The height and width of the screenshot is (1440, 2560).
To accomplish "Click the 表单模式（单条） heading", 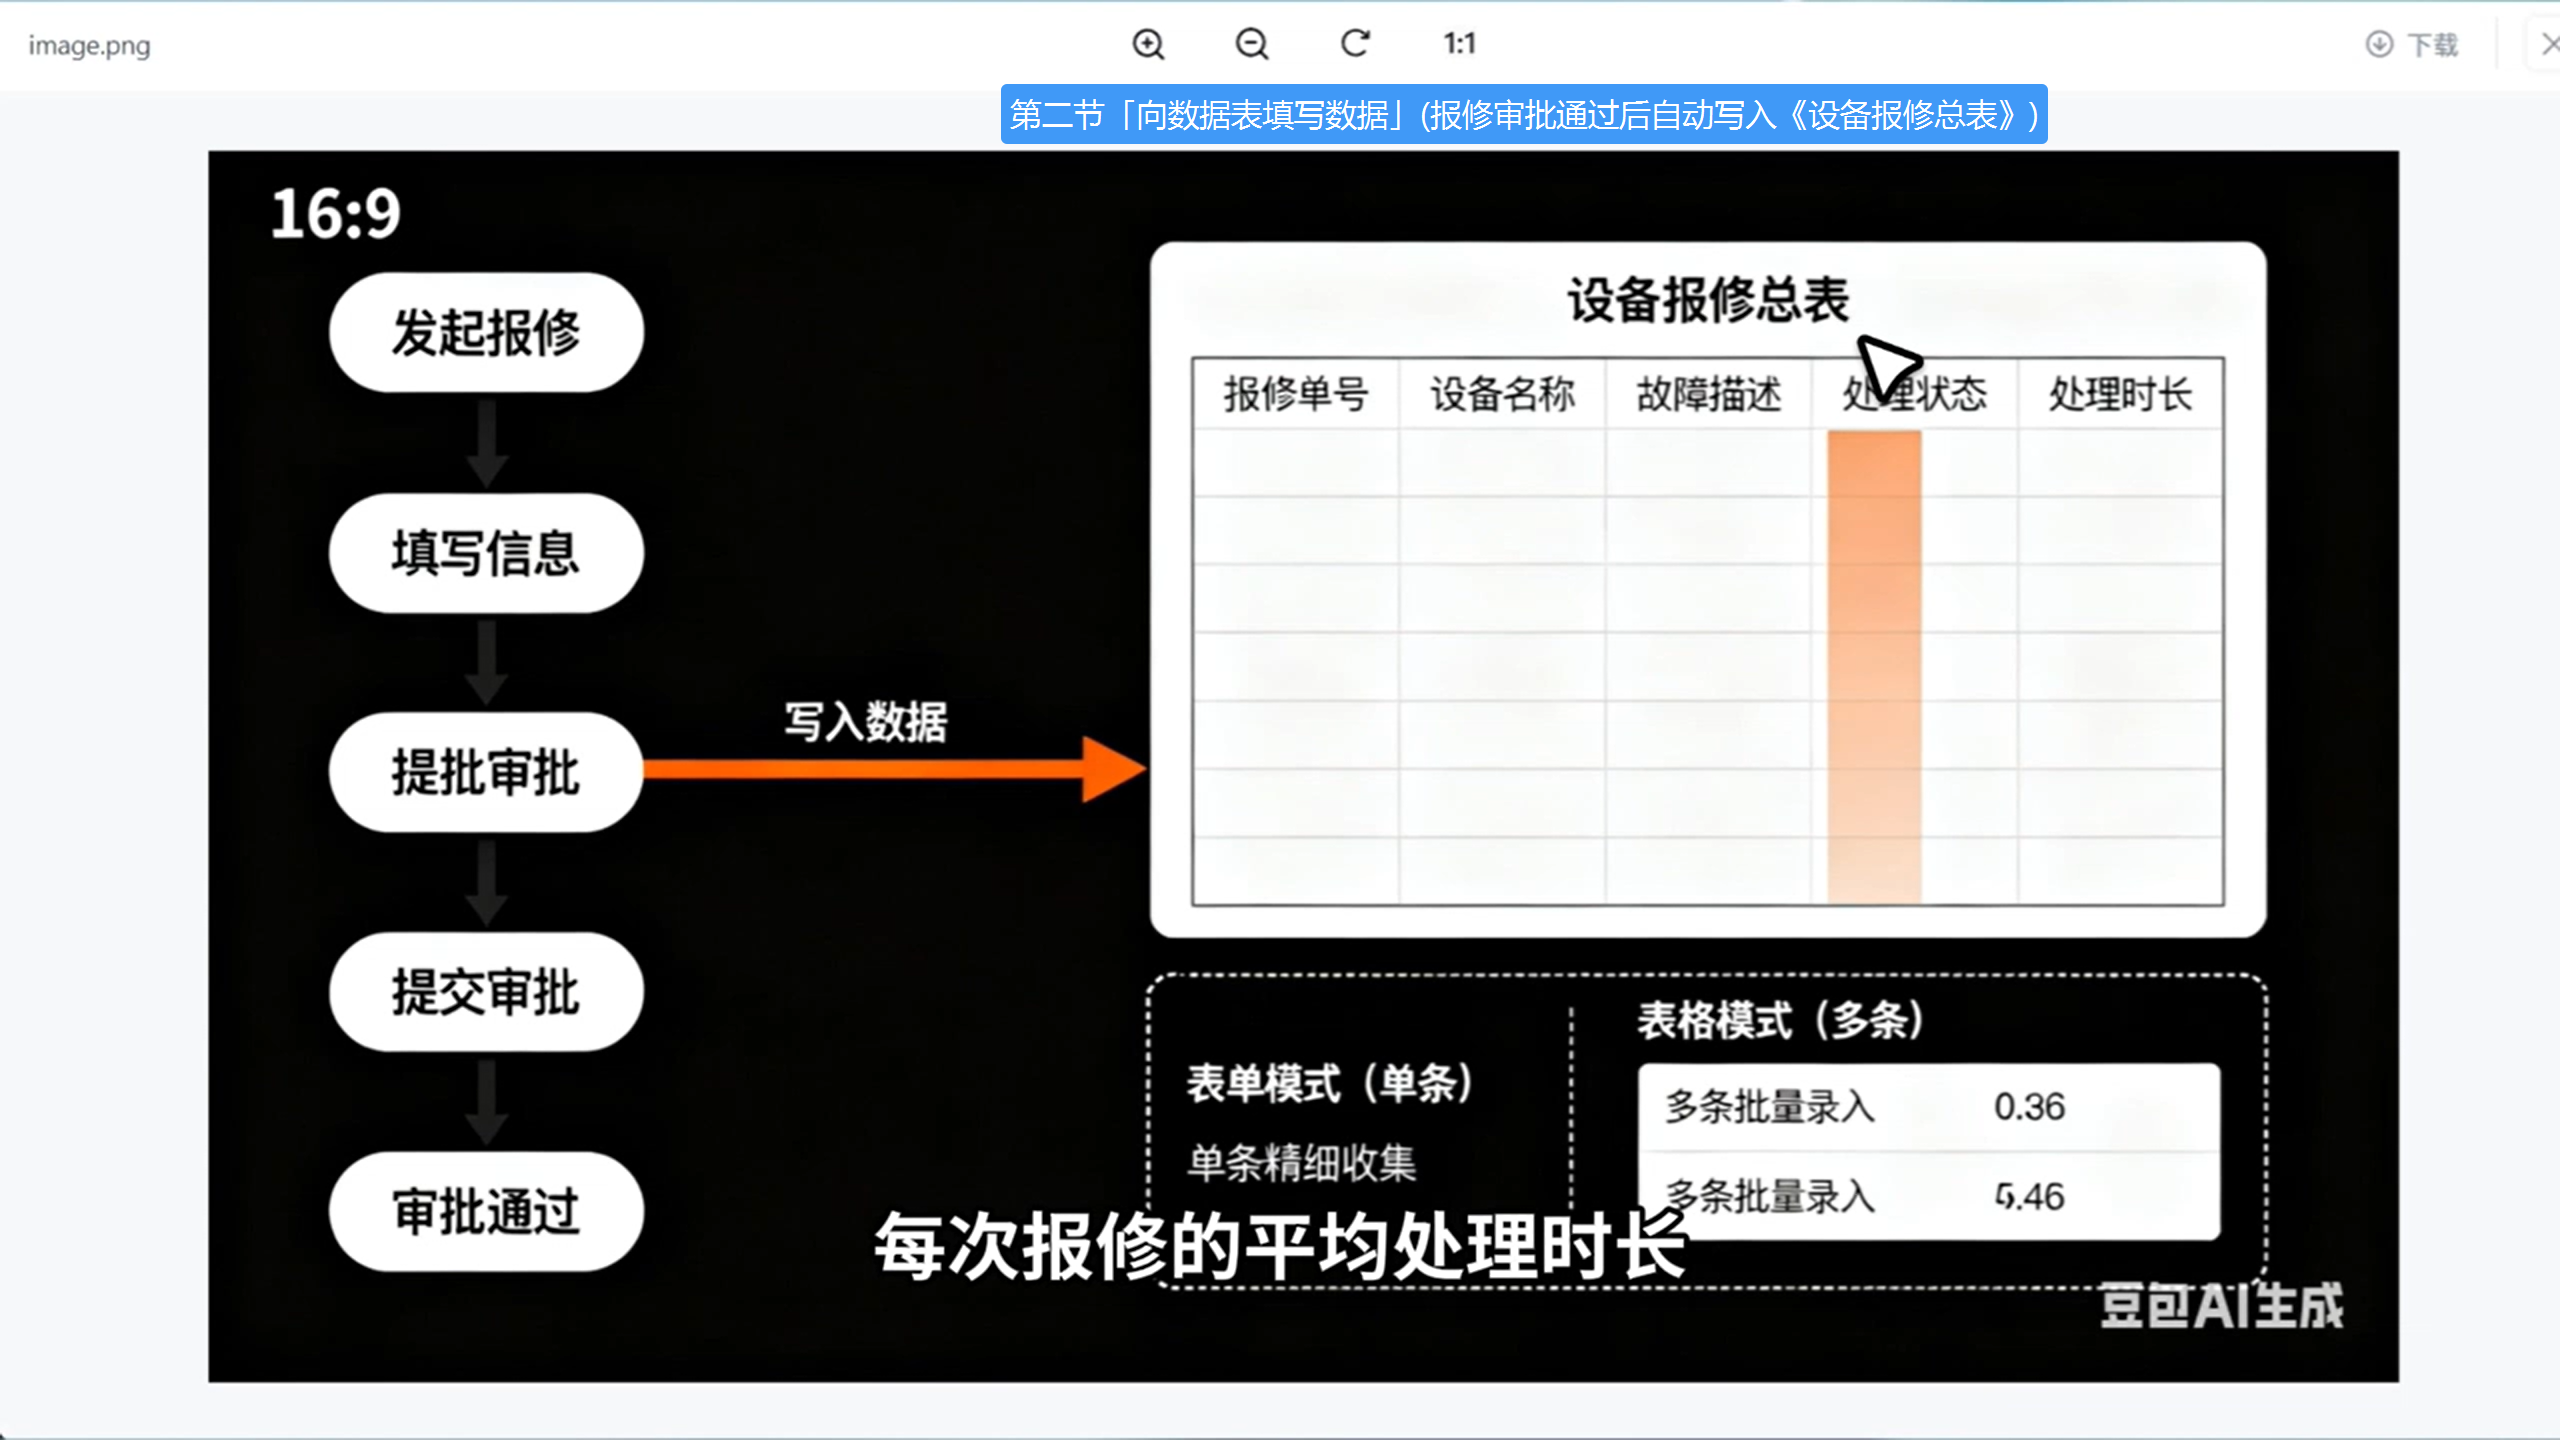I will point(1330,1083).
